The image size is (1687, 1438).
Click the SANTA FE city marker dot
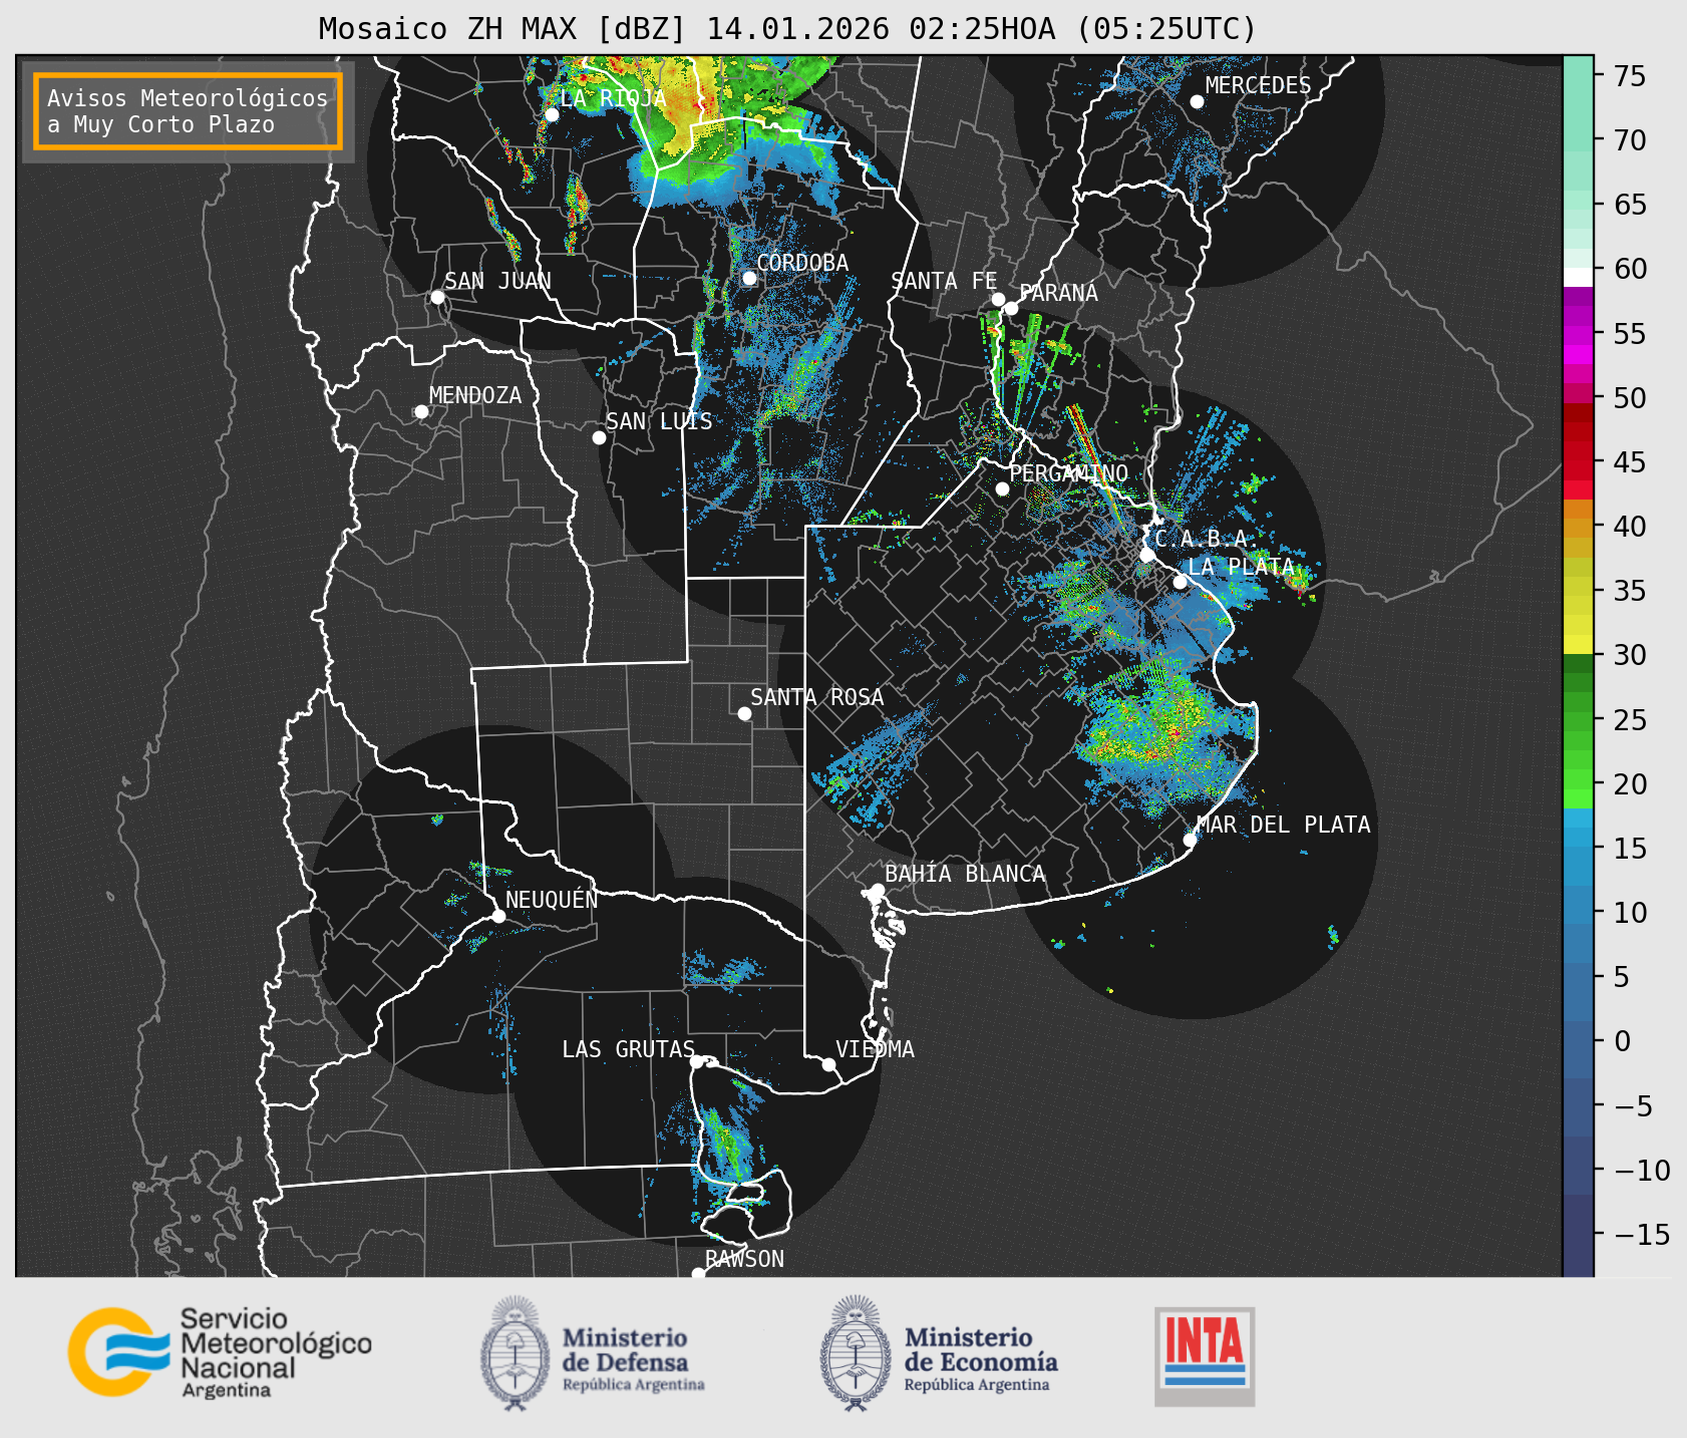(x=998, y=299)
